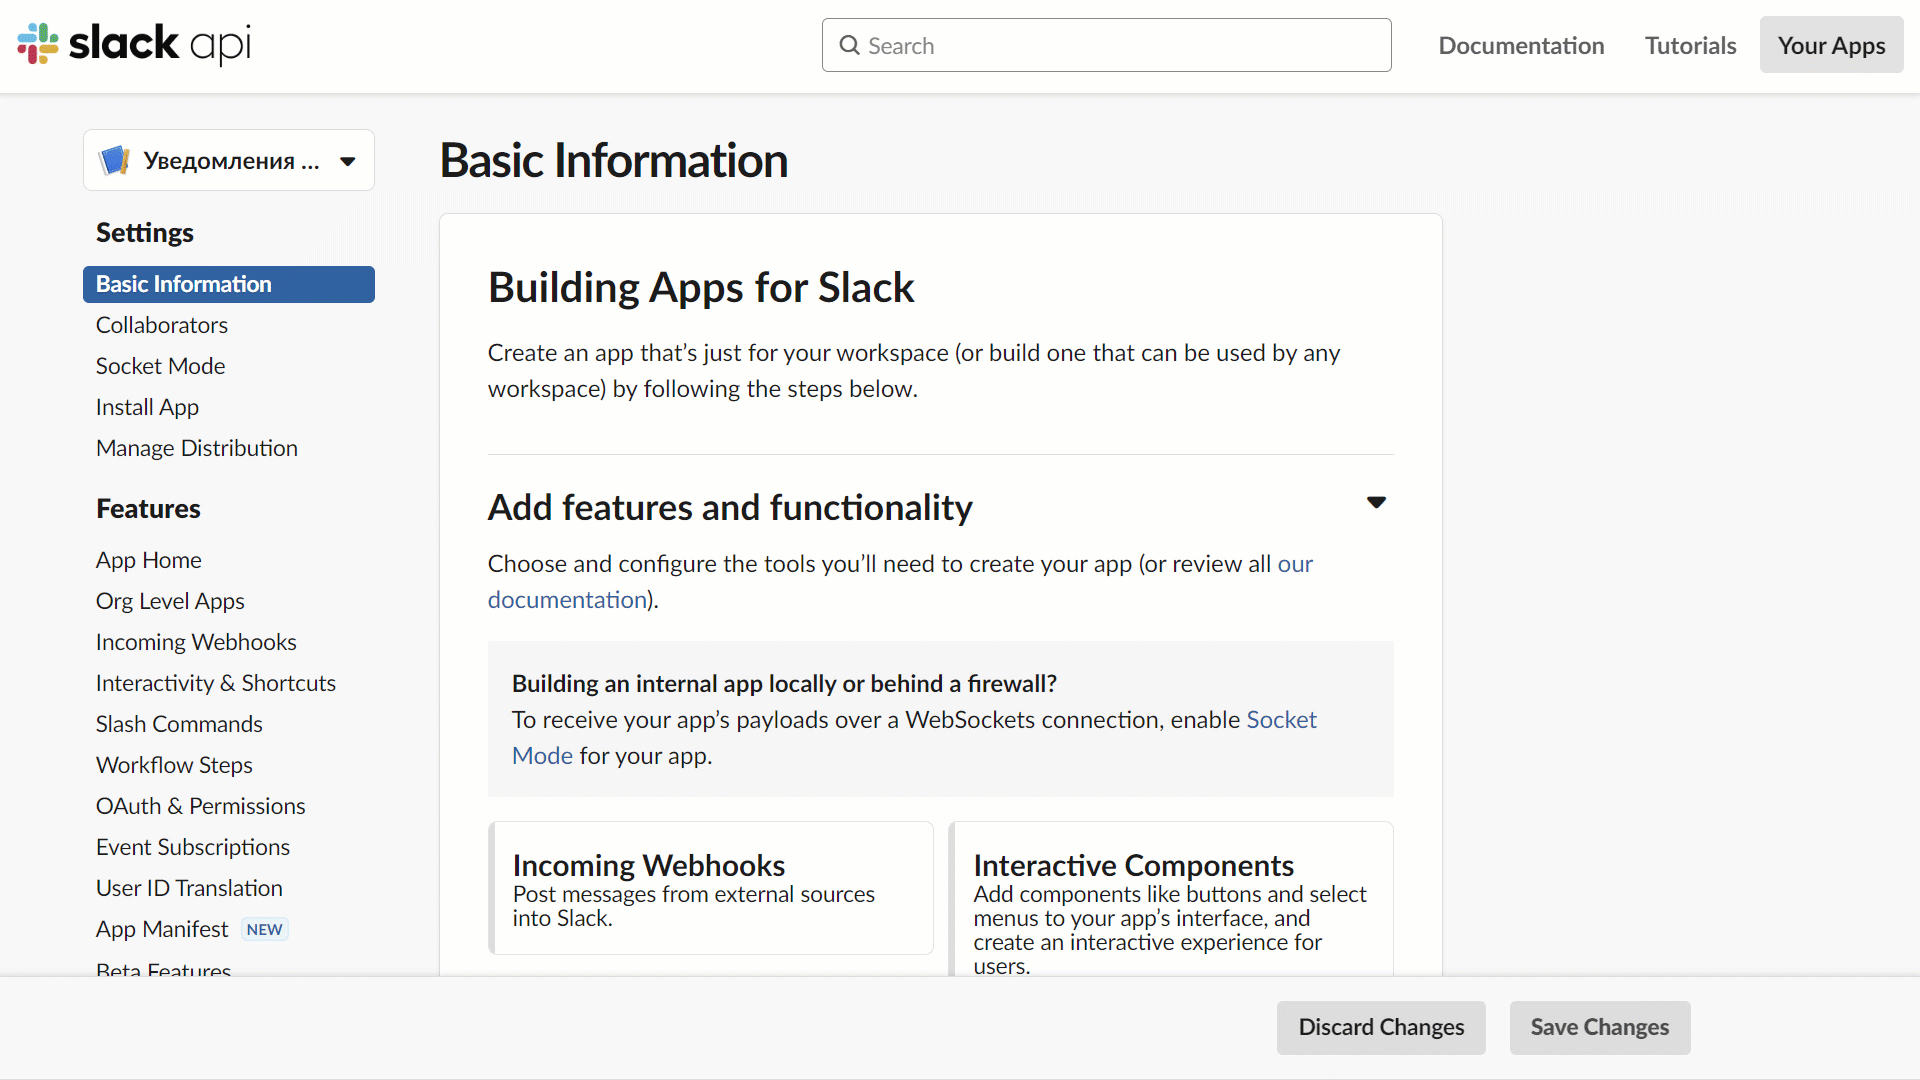Click the Features section label
Viewport: 1920px width, 1080px height.
tap(148, 509)
